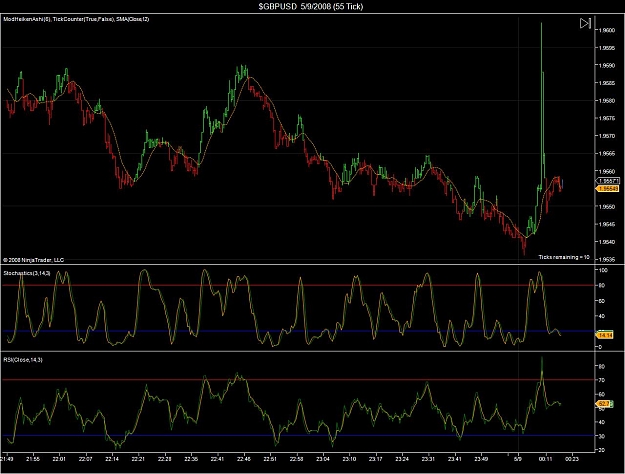625x474 pixels.
Task: Click the orange 52.7 RSI value marker
Action: click(x=604, y=404)
